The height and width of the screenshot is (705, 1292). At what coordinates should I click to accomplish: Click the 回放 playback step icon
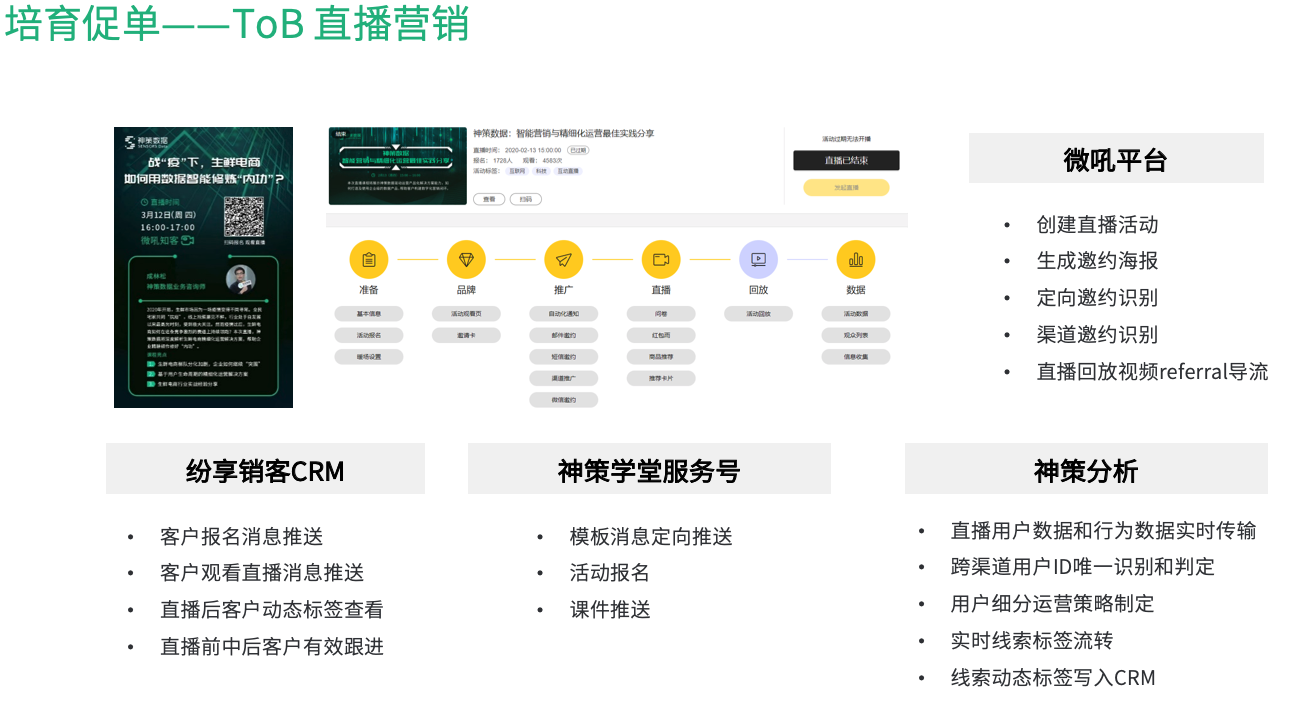coord(758,259)
